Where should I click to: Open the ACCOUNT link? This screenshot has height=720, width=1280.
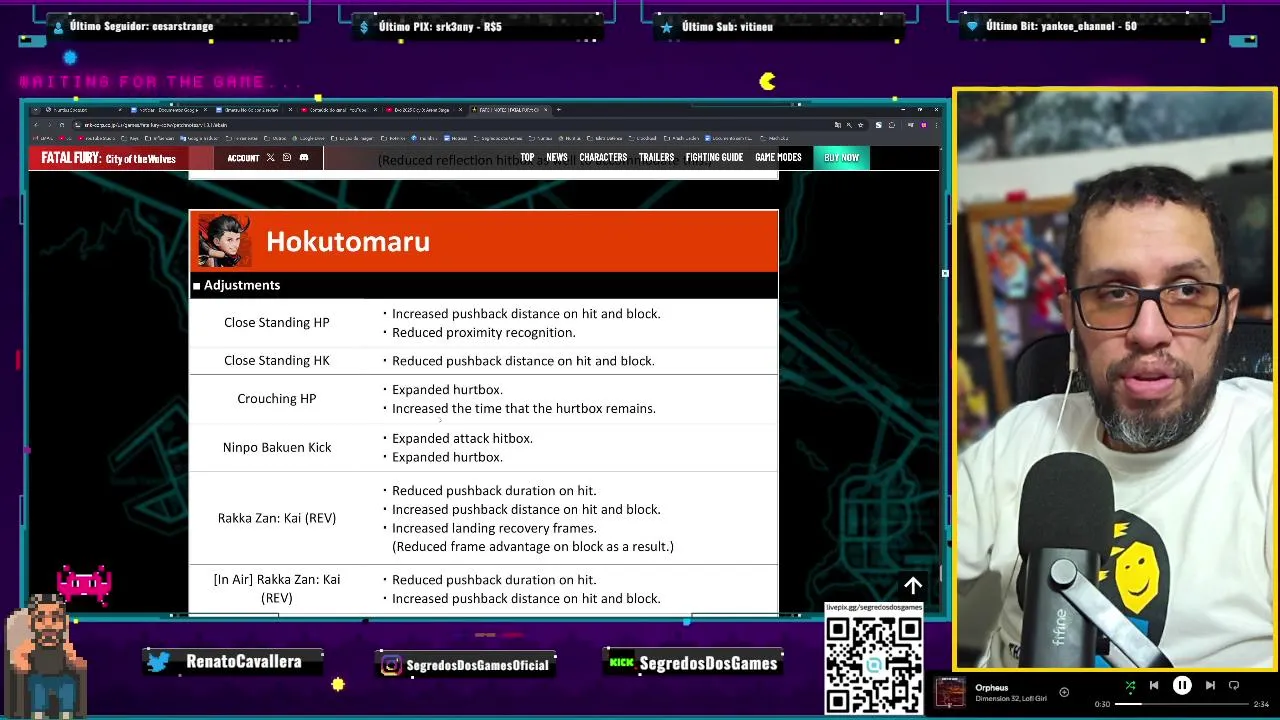click(x=243, y=158)
